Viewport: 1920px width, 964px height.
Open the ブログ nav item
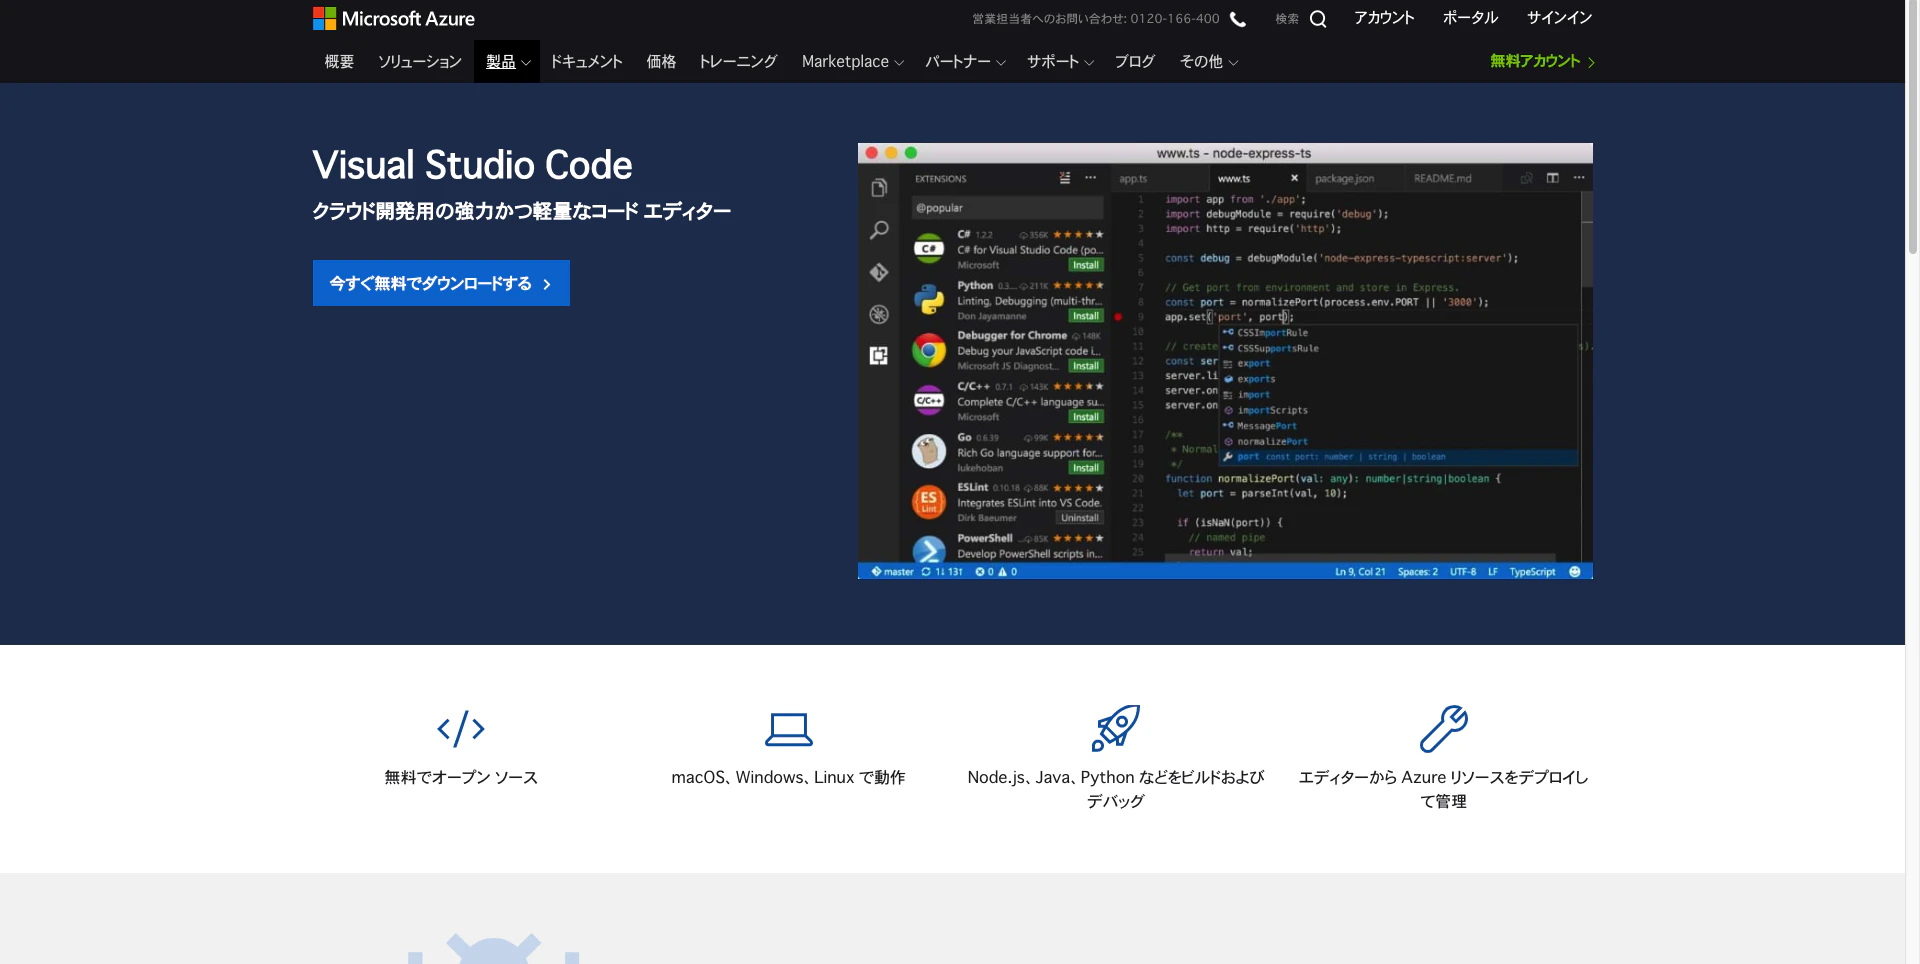click(1135, 62)
